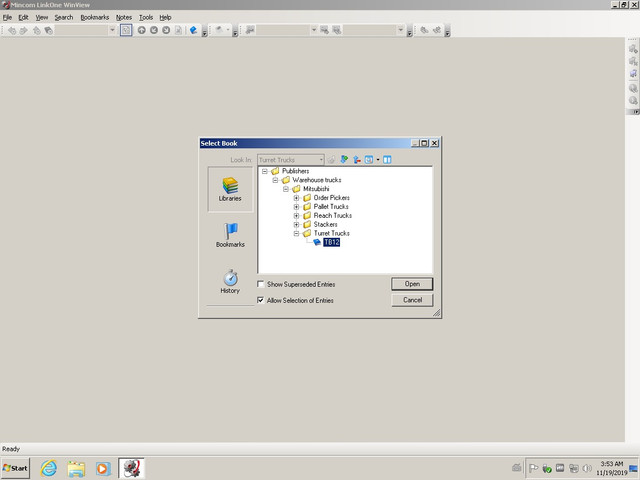The width and height of the screenshot is (640, 480).
Task: Click the next-page circular arrow toolbar icon
Action: pyautogui.click(x=166, y=30)
